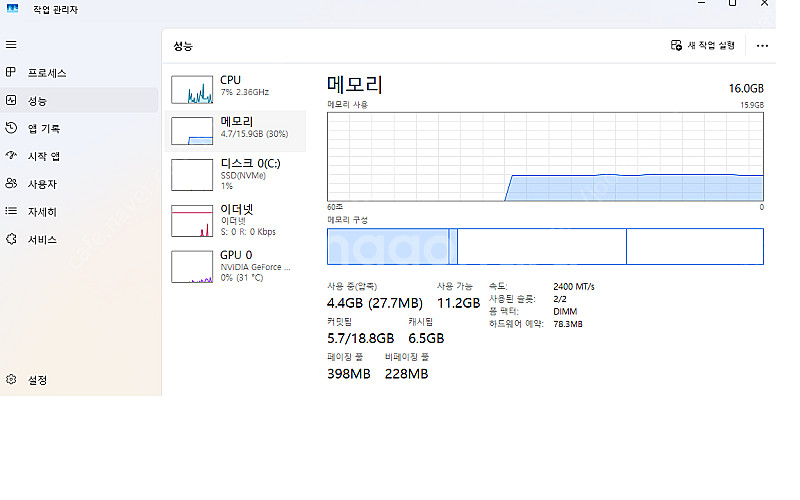Click the 성능 sidebar icon
The width and height of the screenshot is (800, 500).
point(11,100)
